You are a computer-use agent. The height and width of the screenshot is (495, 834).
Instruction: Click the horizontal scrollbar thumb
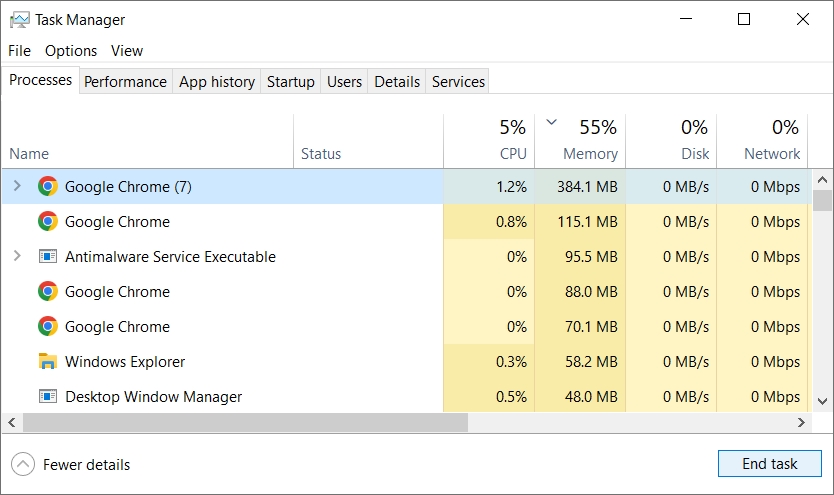245,423
